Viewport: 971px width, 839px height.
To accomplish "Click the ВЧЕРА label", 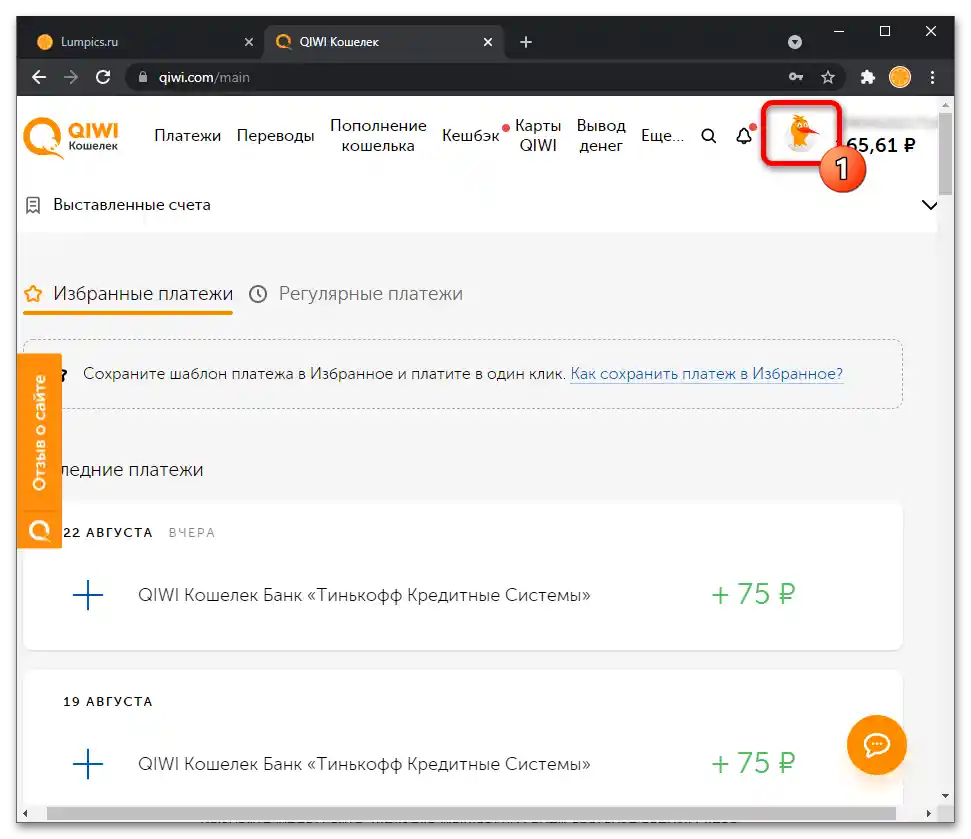I will (192, 533).
